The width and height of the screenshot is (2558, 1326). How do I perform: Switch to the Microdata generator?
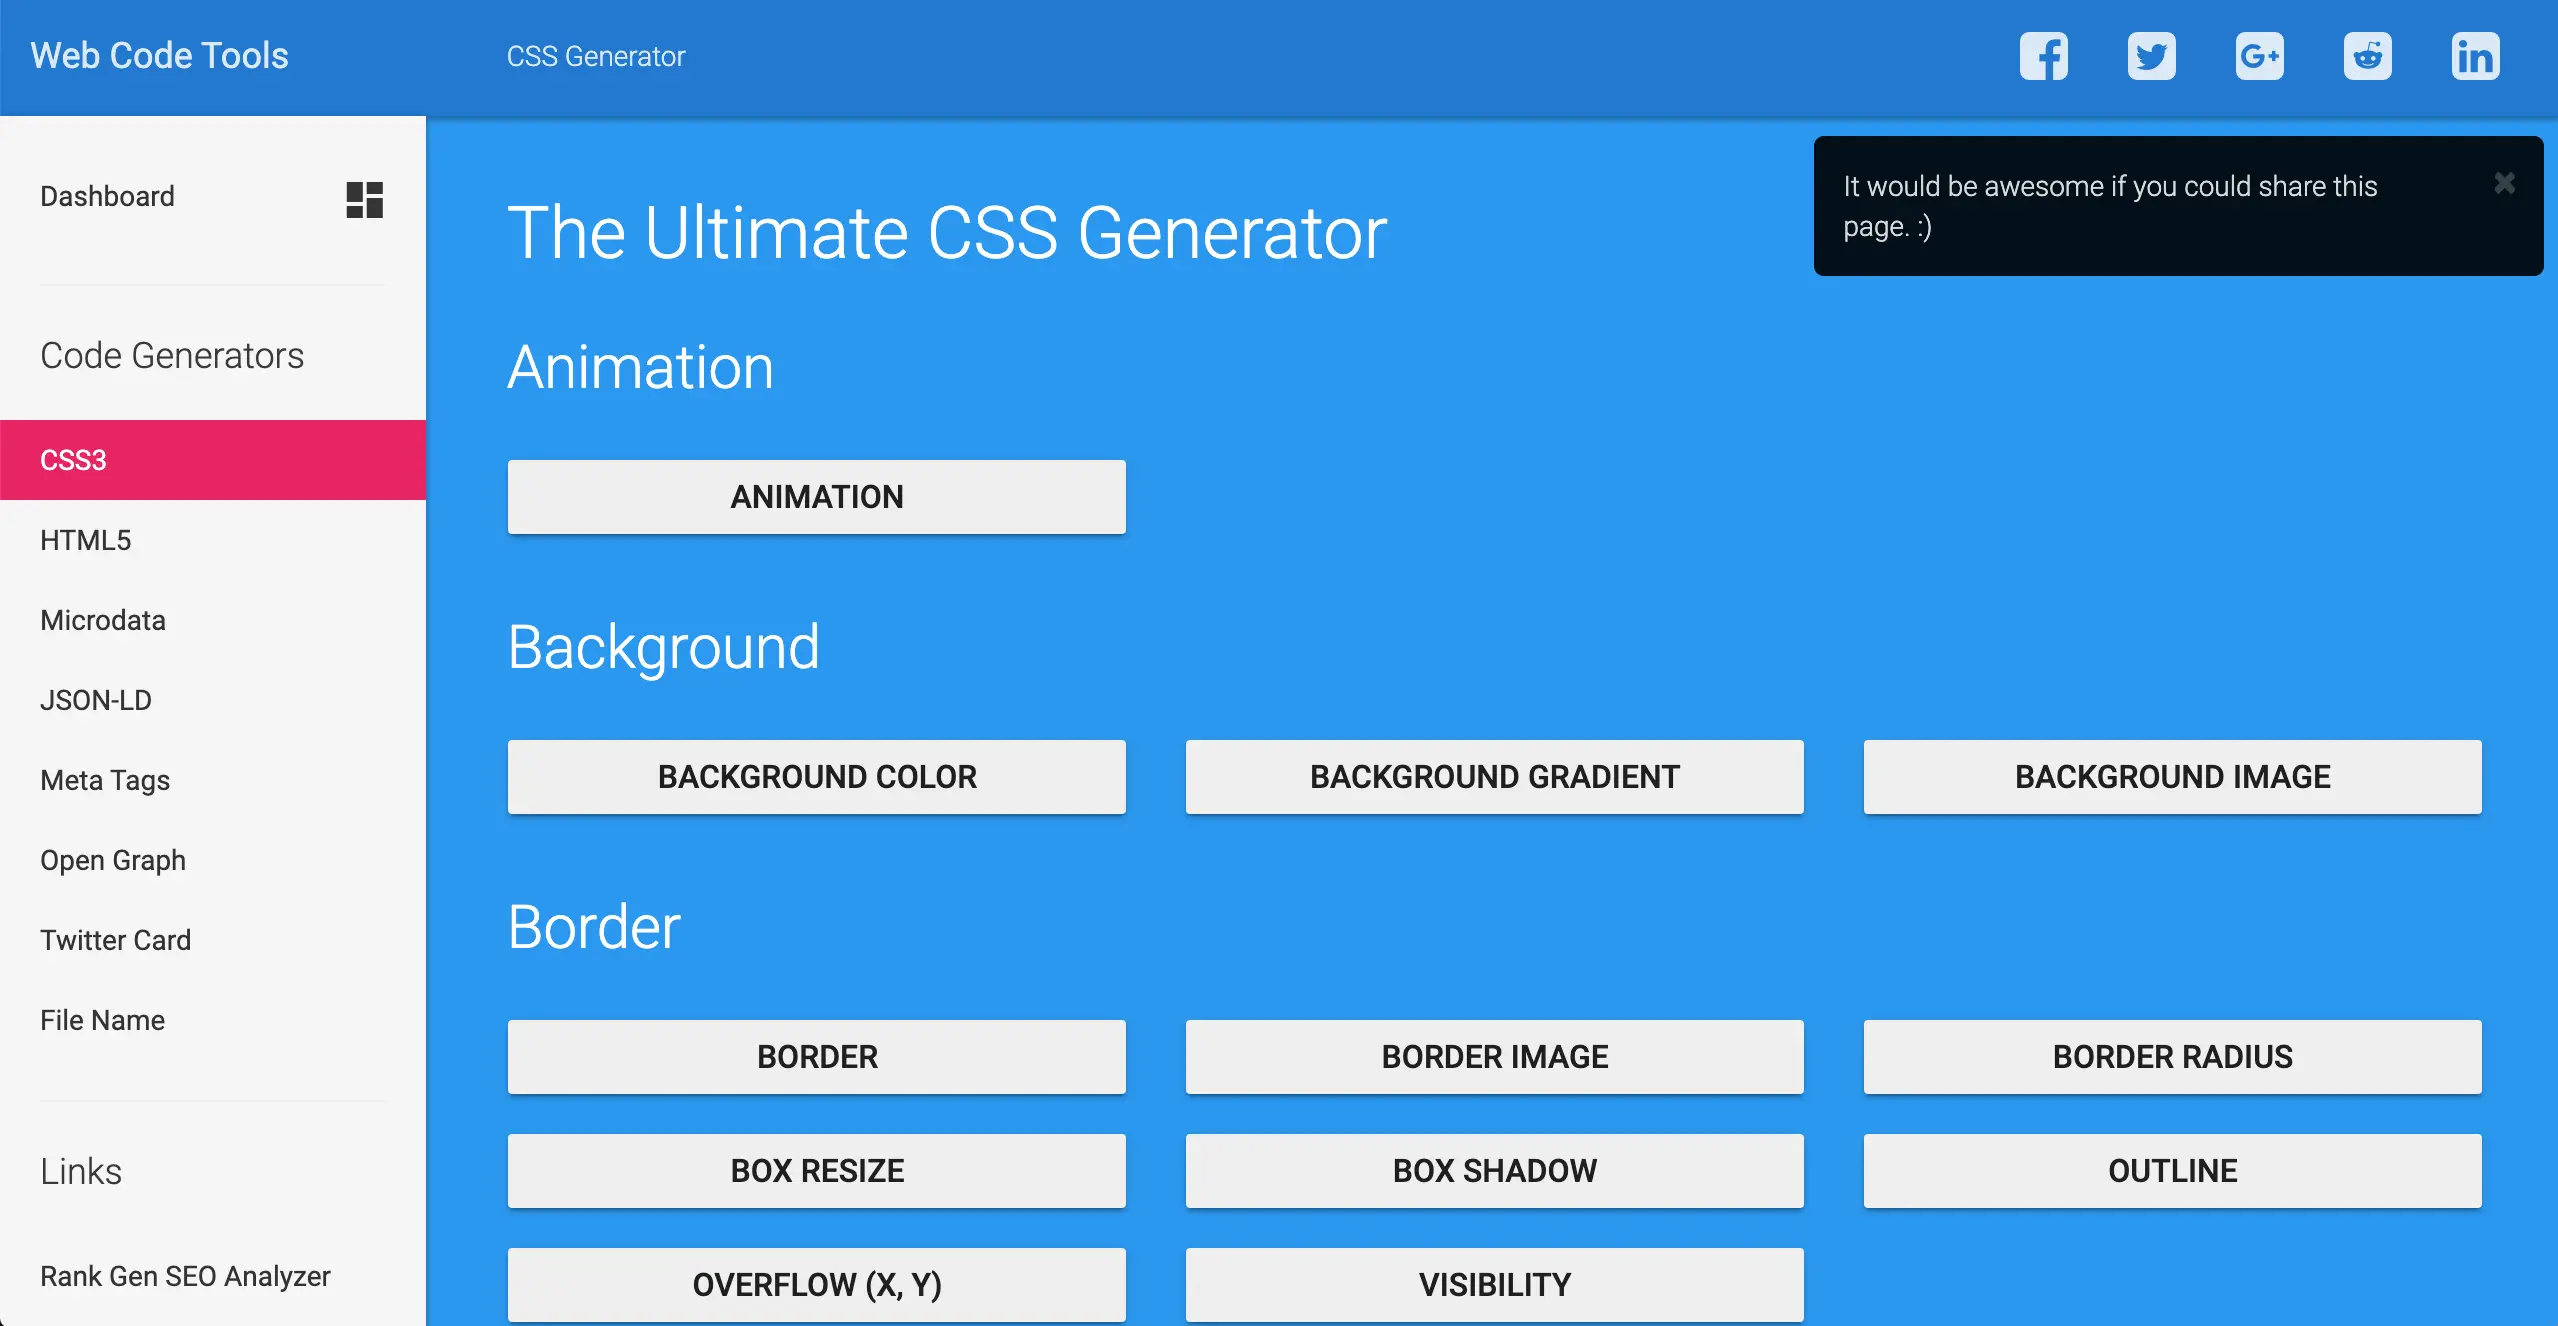click(103, 620)
